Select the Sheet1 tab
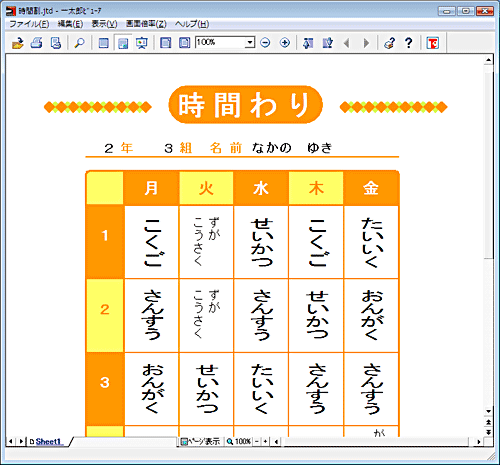The image size is (500, 465). point(48,442)
